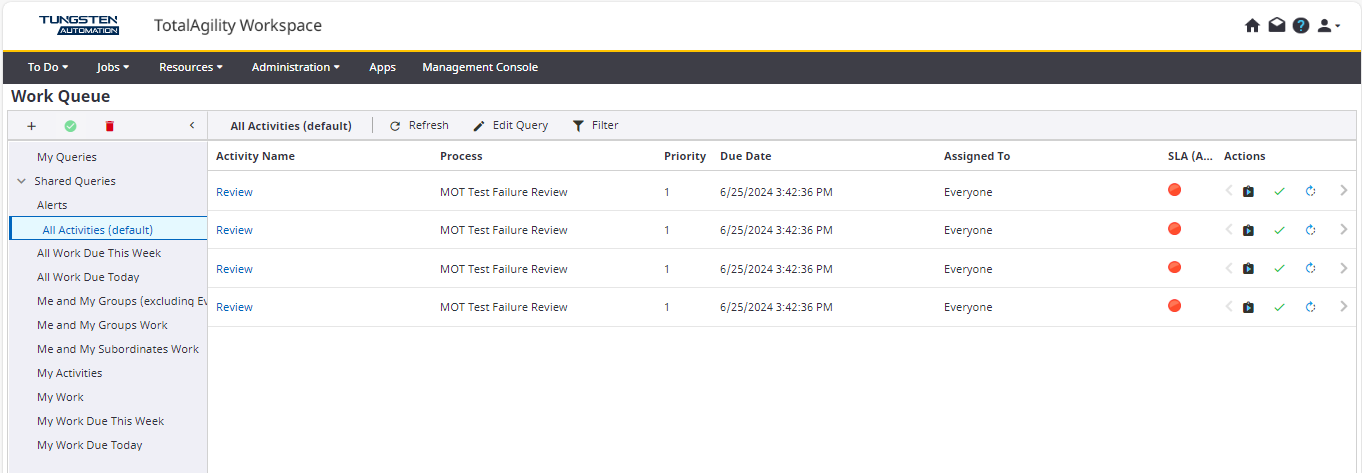Select Me and My Groups Work
1362x473 pixels.
tap(102, 325)
